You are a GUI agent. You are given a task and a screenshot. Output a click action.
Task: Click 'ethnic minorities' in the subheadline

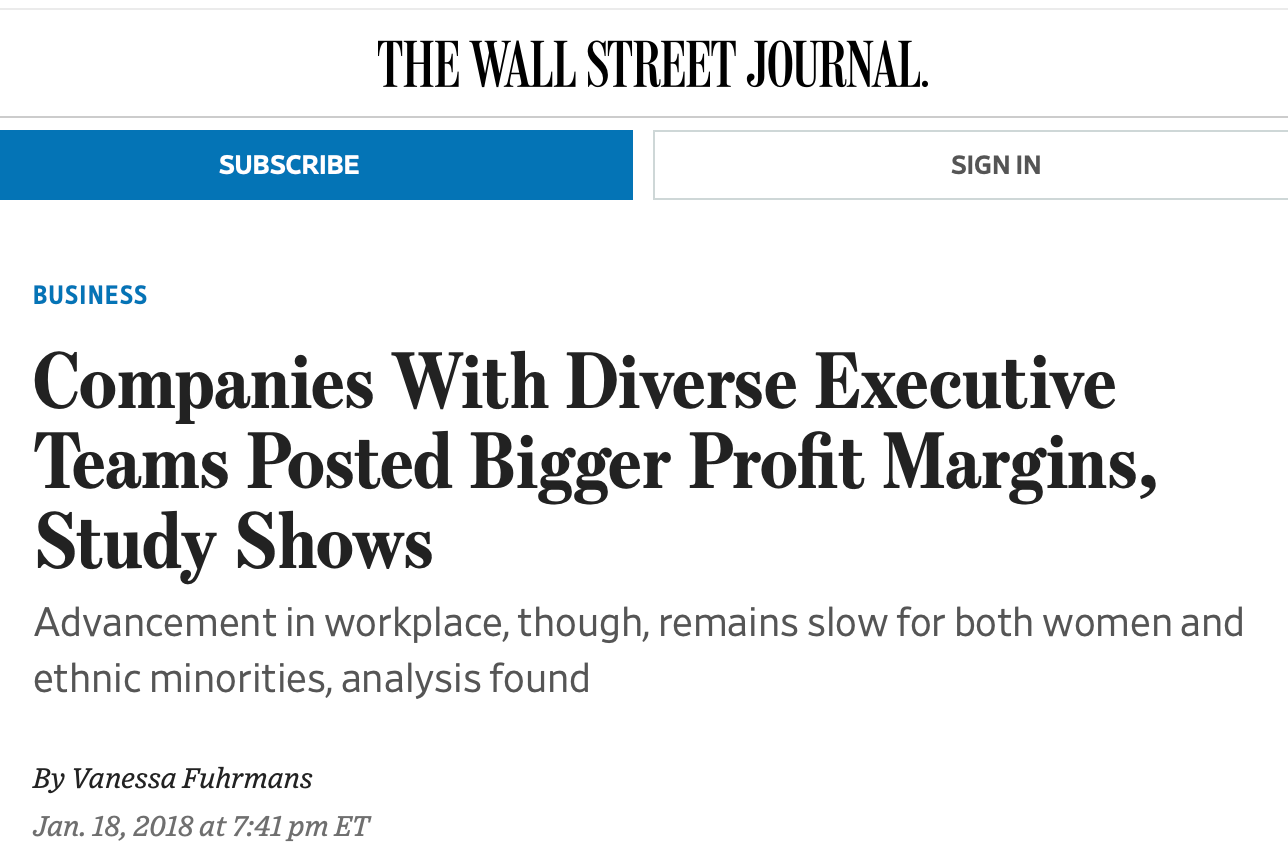click(x=180, y=679)
